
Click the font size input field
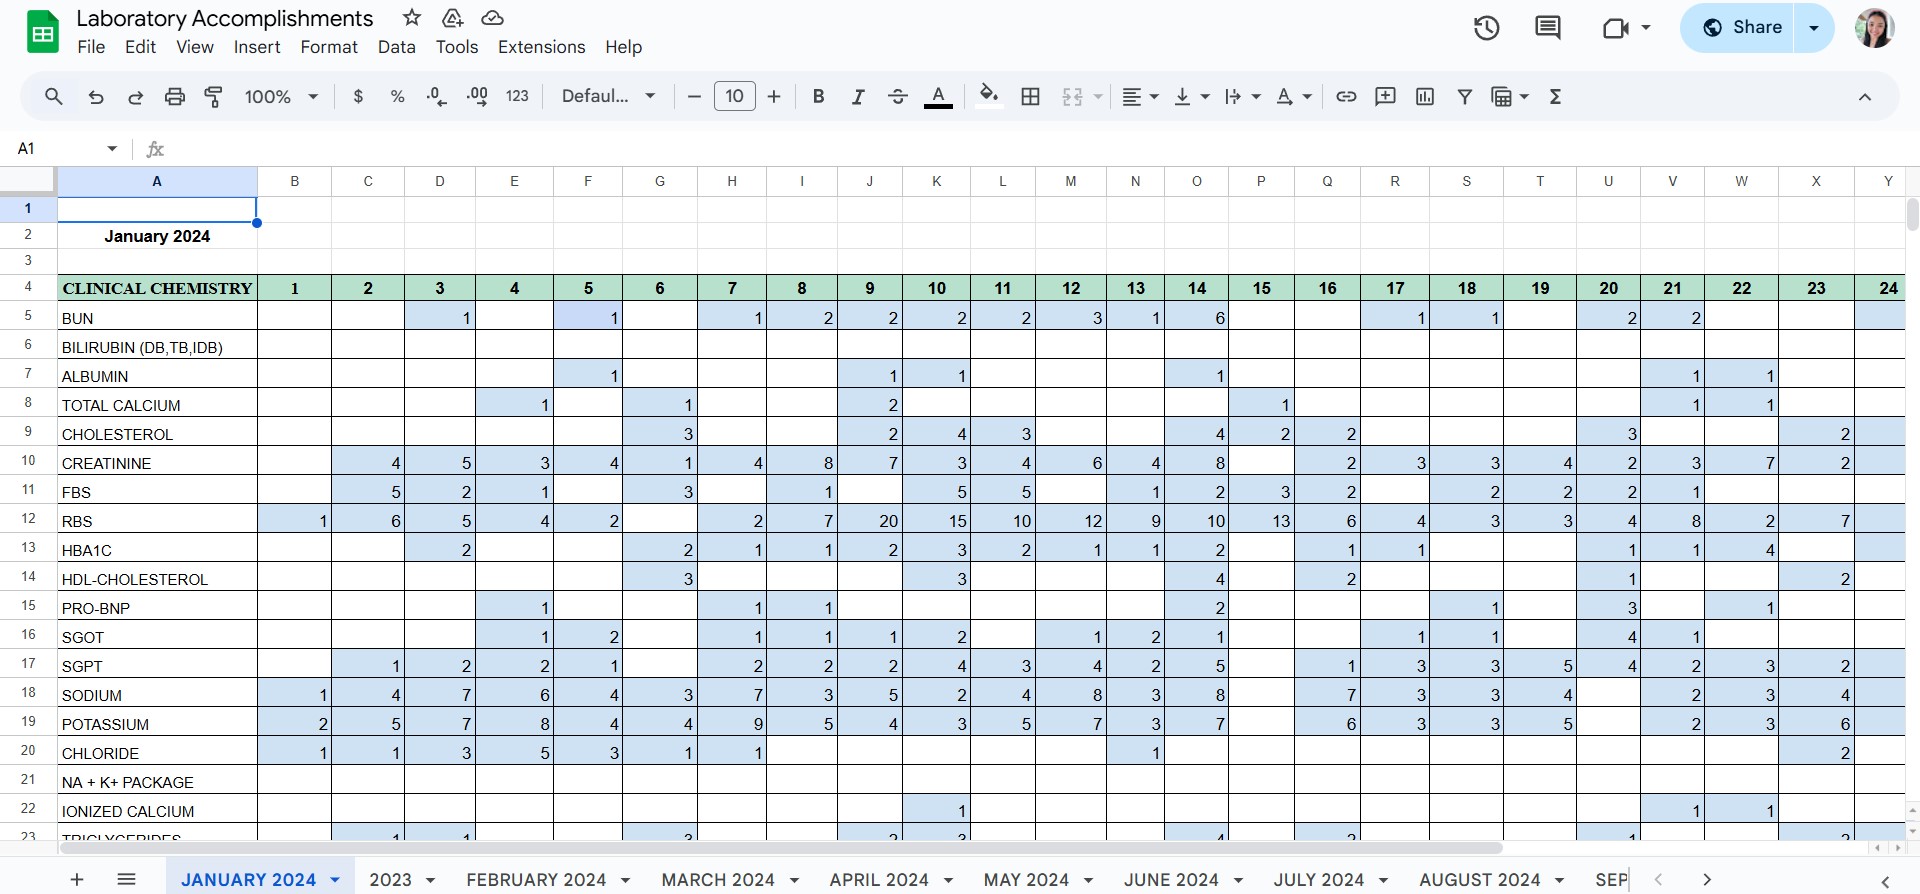coord(734,97)
